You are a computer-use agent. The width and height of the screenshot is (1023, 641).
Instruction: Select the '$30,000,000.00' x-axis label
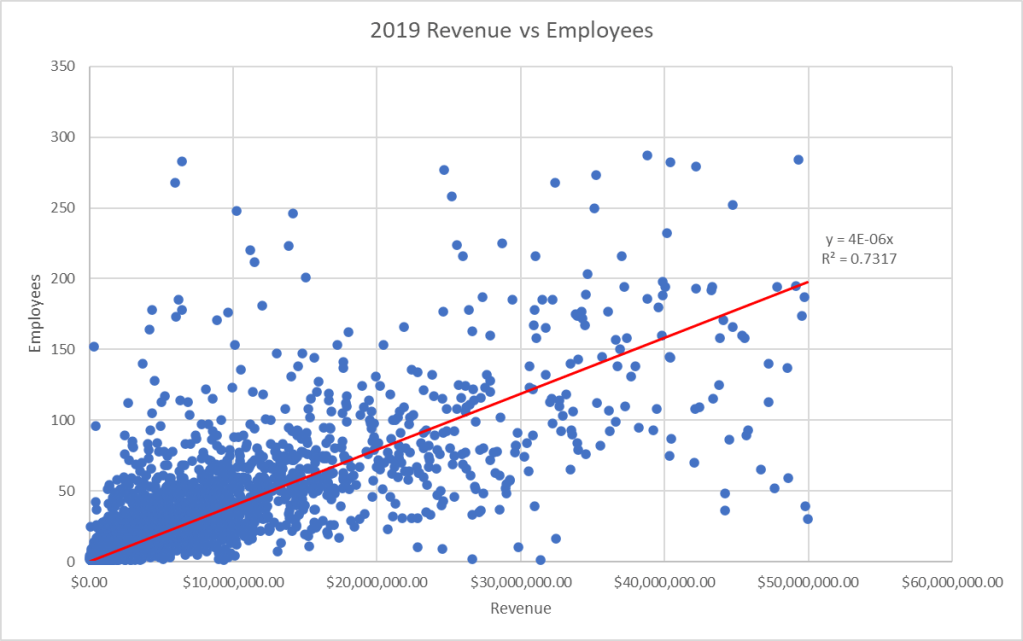click(520, 581)
